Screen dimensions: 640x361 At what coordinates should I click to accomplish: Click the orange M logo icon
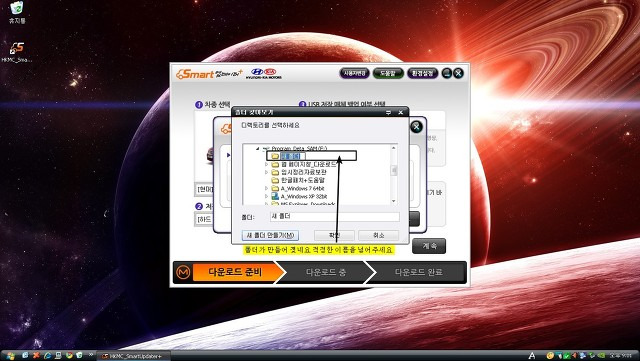(183, 272)
